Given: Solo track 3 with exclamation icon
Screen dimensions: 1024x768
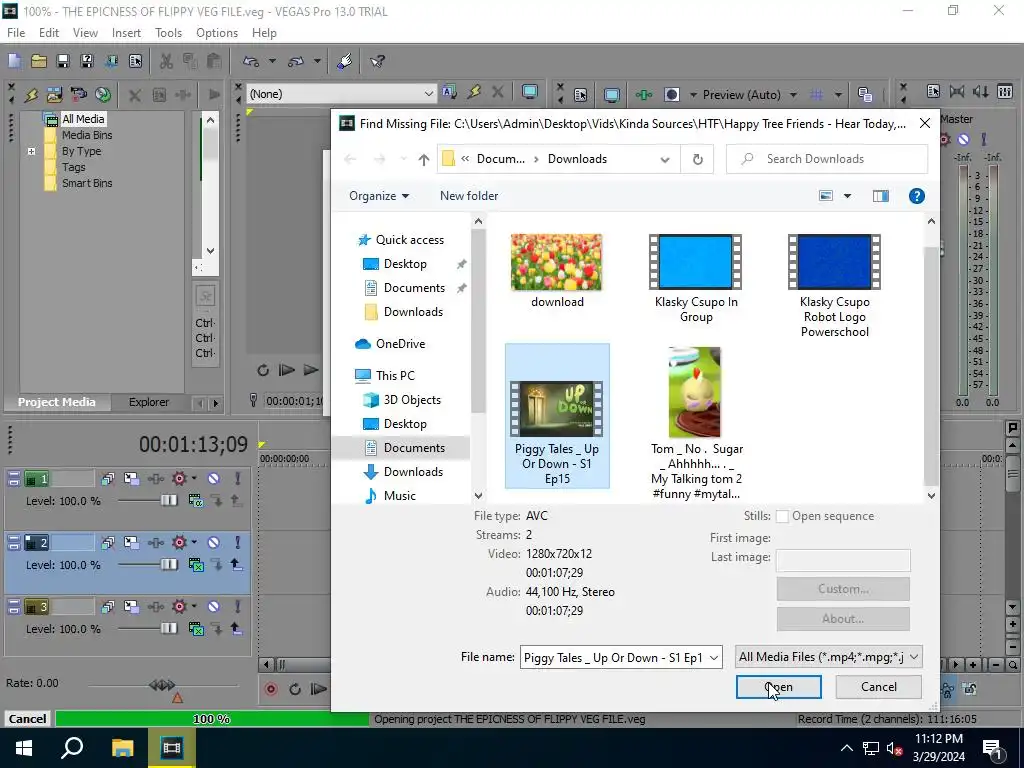Looking at the screenshot, I should click(238, 607).
